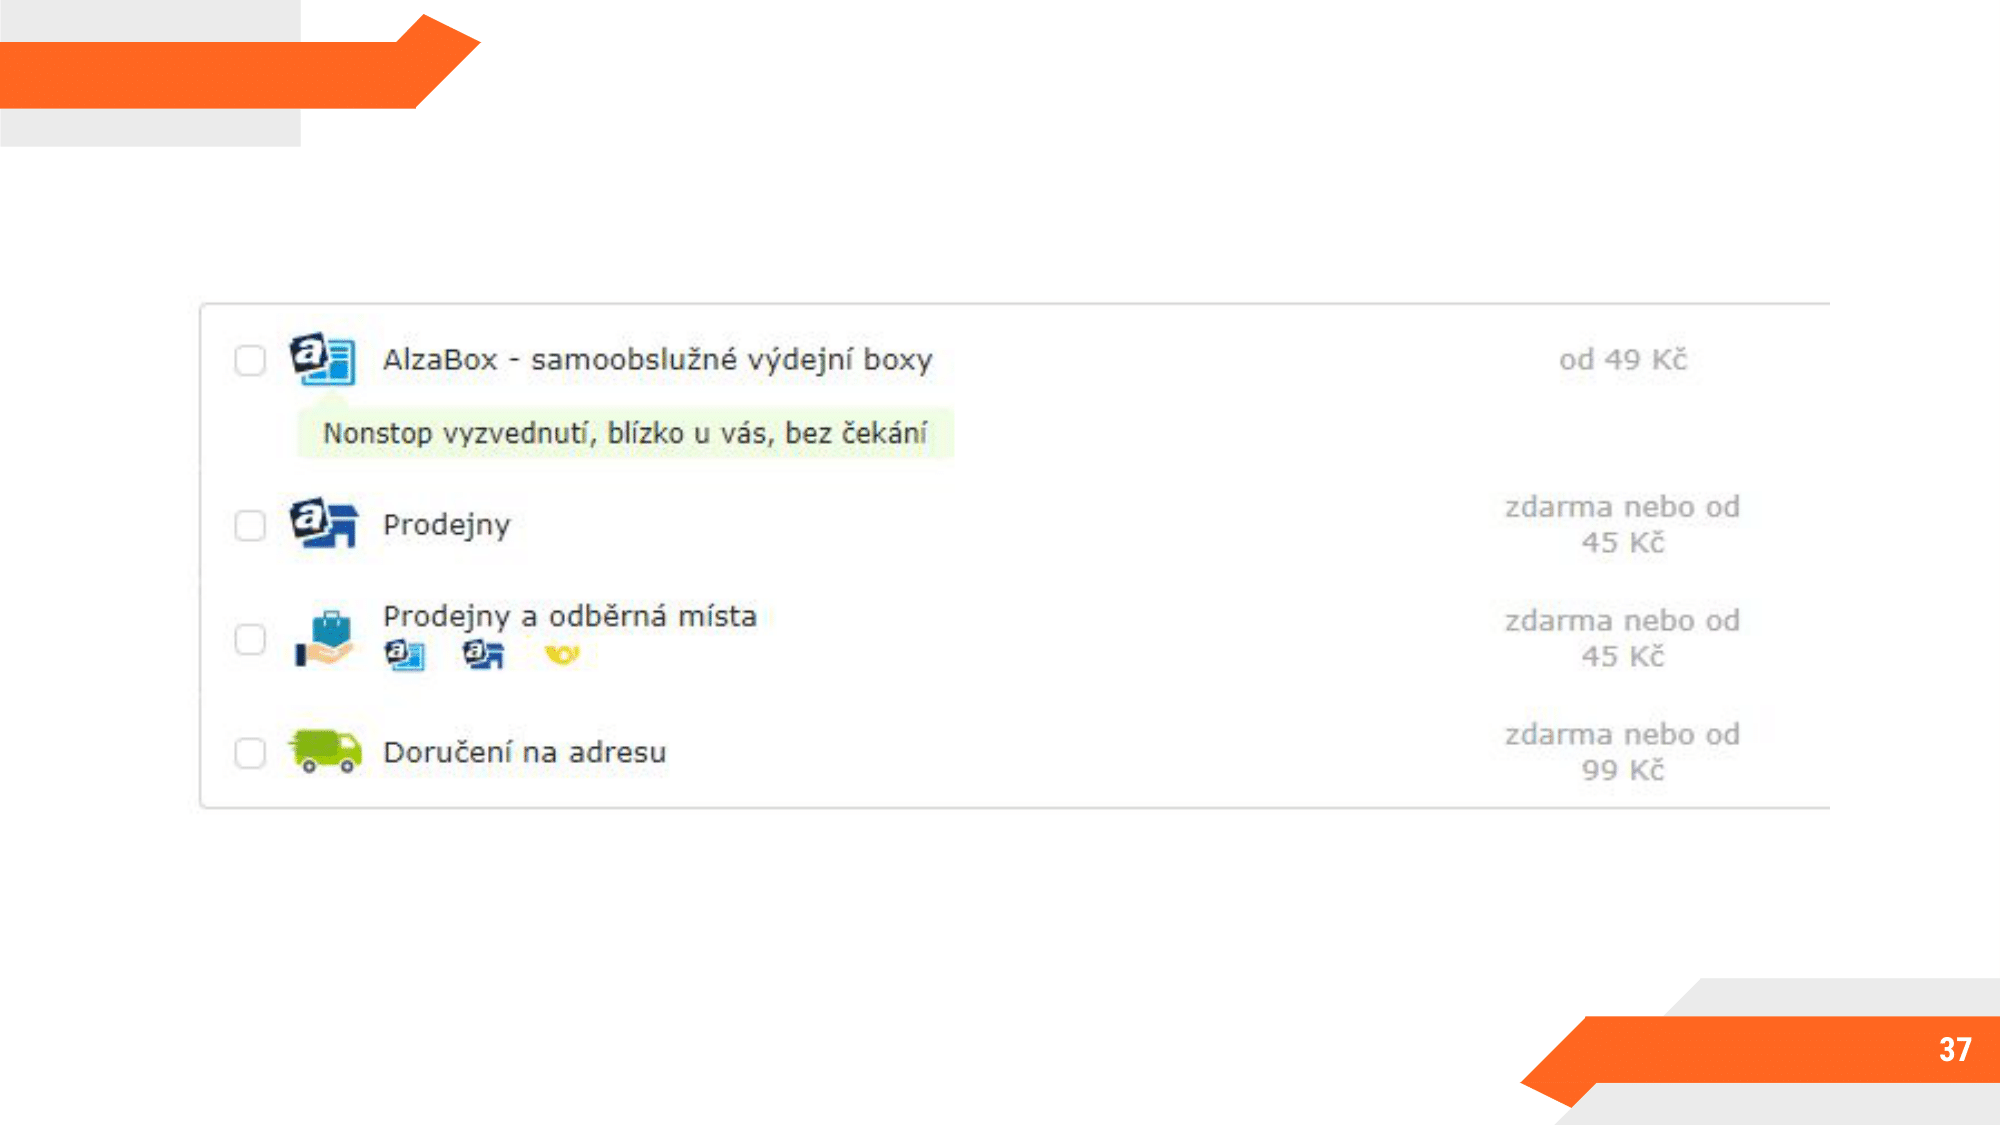Viewport: 2000px width, 1125px height.
Task: Open AlzaBox samoobslužné výdejní boxy option
Action: pyautogui.click(x=657, y=360)
